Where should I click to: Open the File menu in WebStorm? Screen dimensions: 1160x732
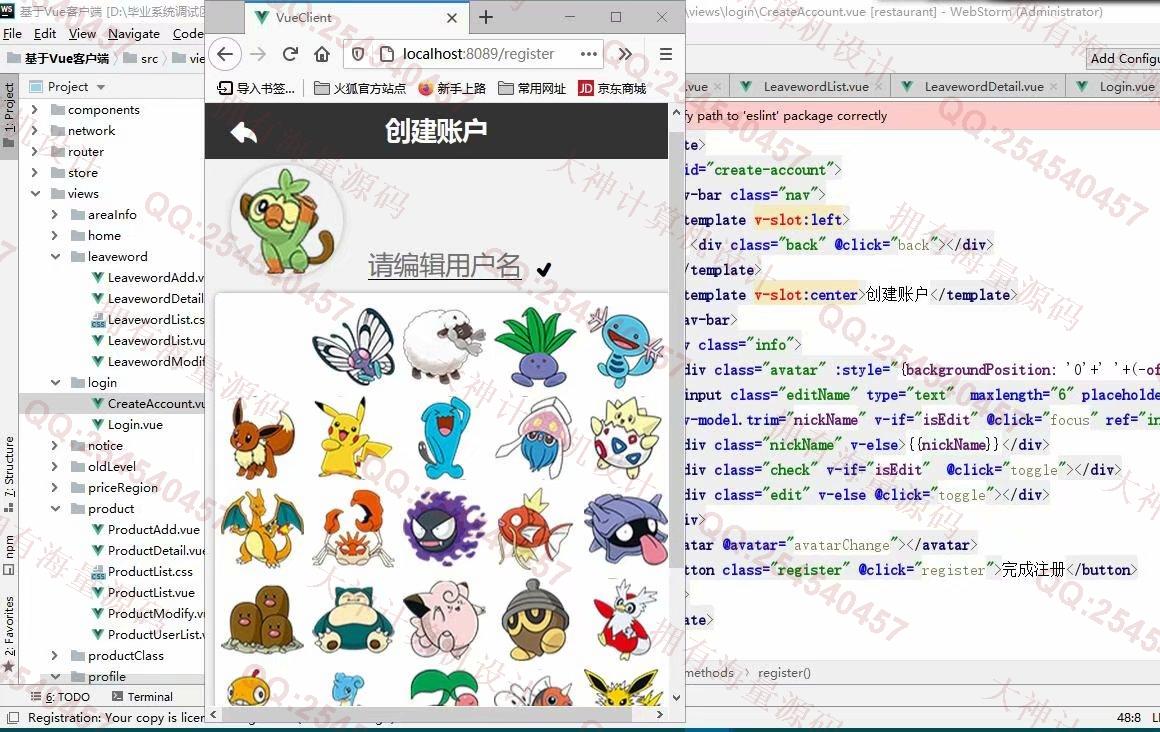(x=13, y=33)
